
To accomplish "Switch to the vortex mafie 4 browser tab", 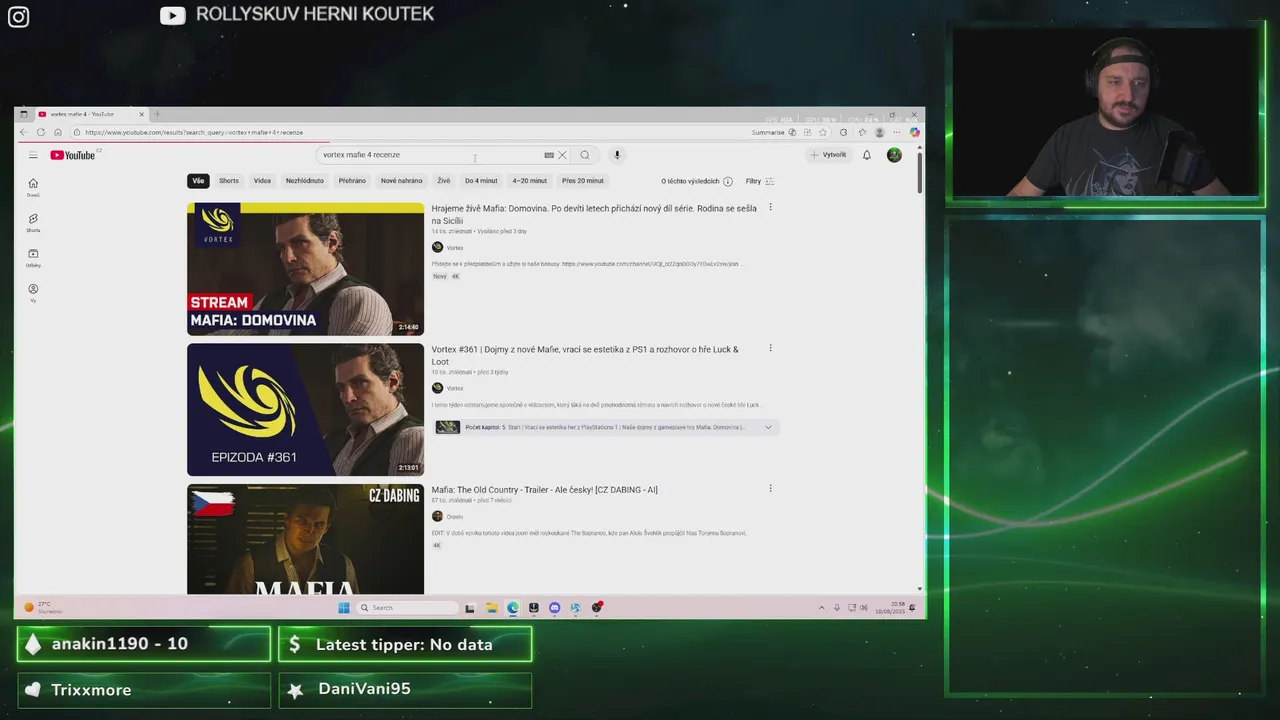I will pos(91,114).
